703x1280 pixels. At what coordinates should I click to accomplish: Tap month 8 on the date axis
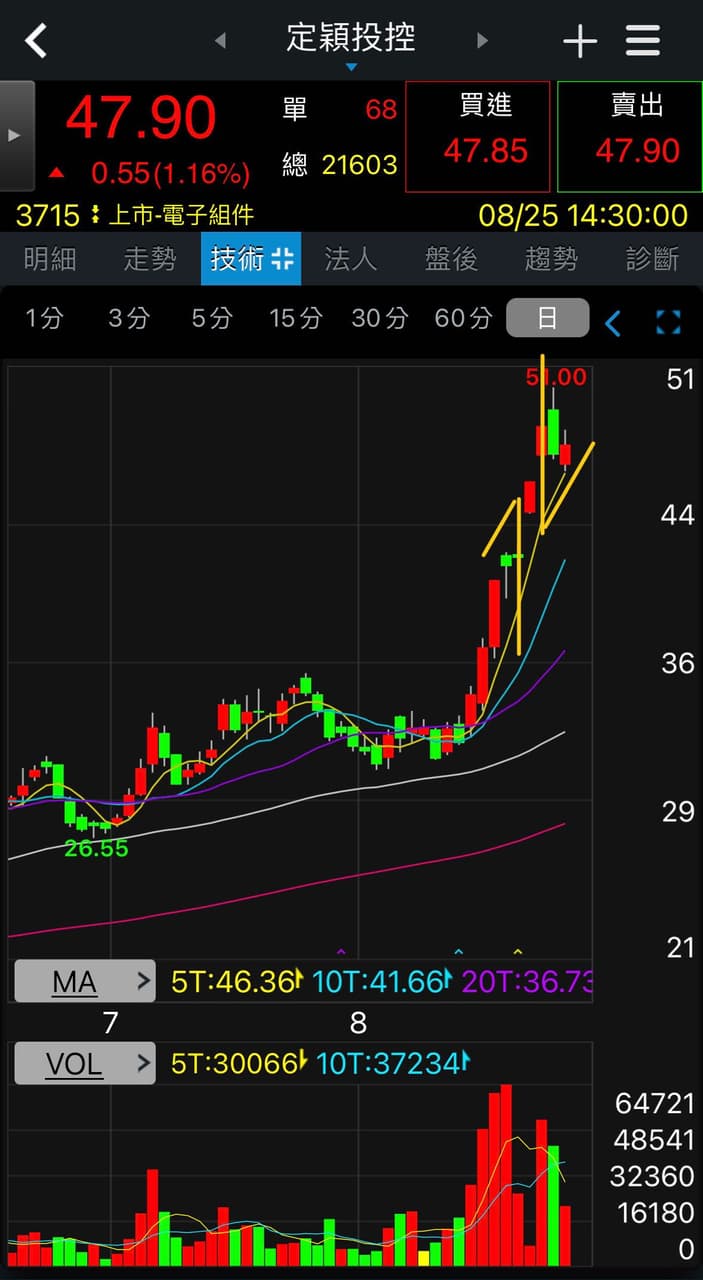pos(358,1023)
